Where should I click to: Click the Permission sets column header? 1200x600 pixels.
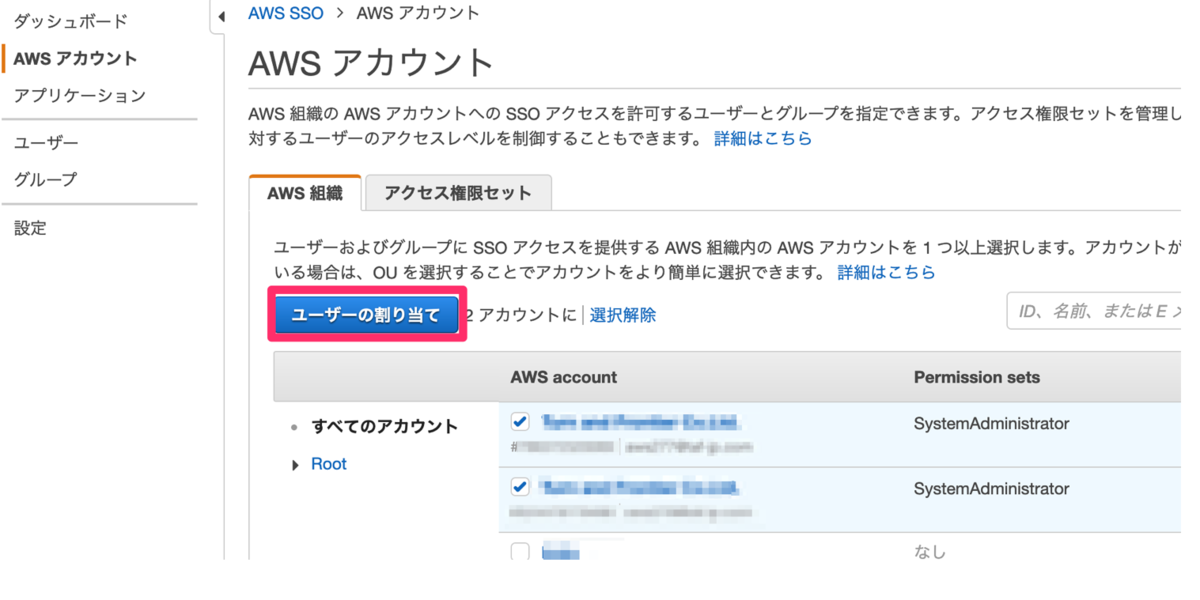coord(977,377)
